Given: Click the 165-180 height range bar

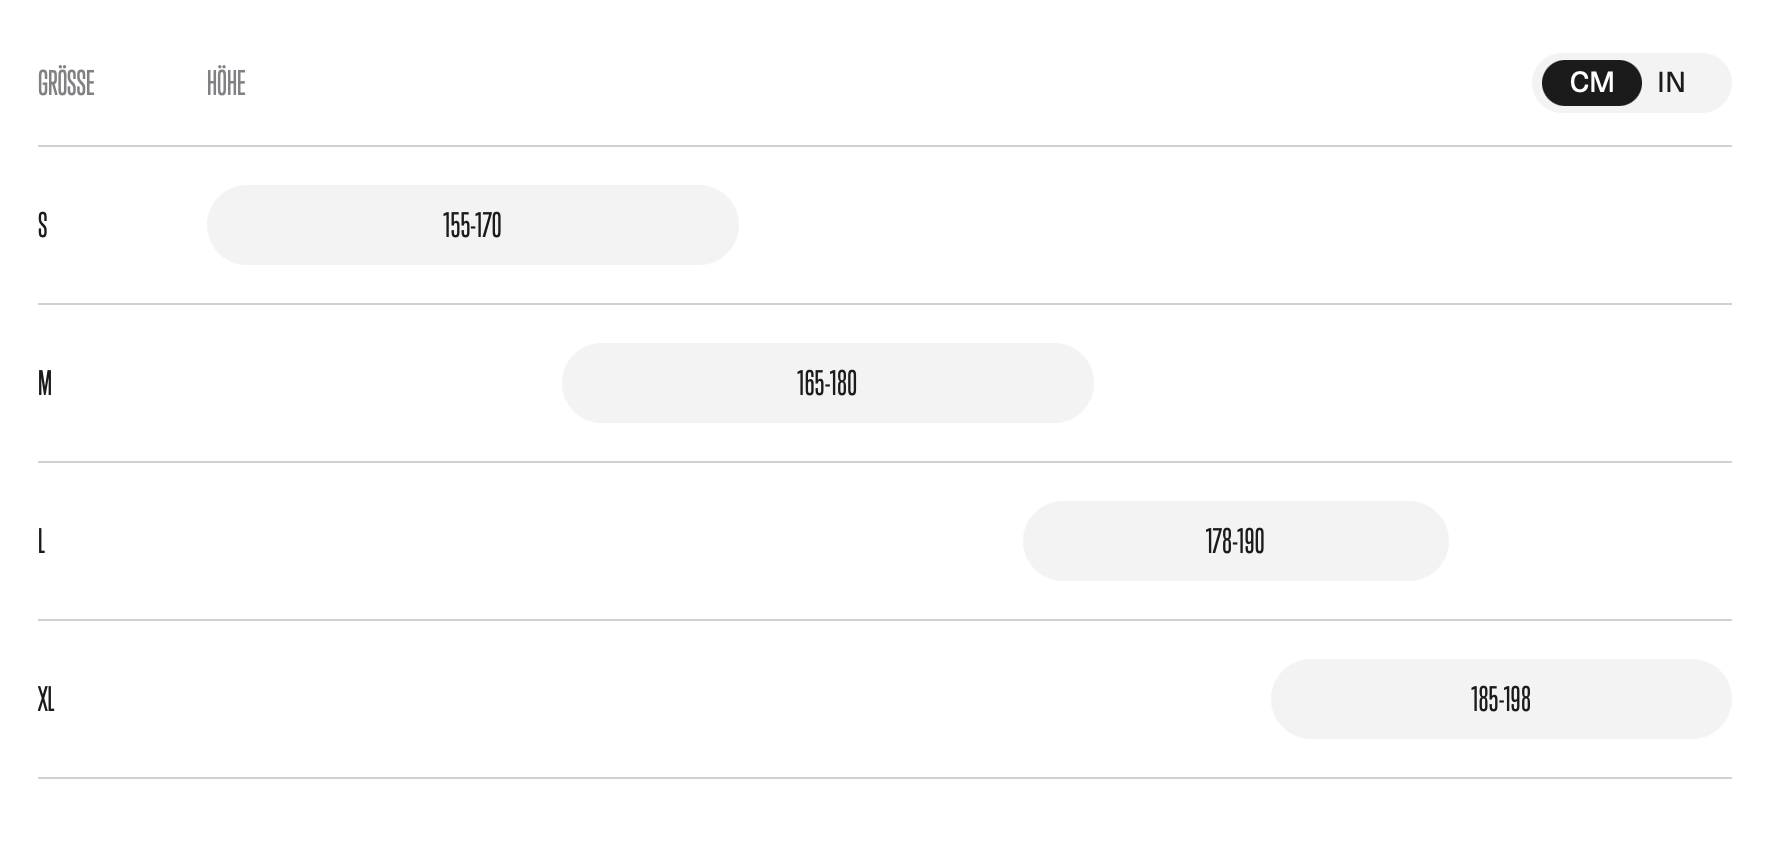Looking at the screenshot, I should pos(827,383).
